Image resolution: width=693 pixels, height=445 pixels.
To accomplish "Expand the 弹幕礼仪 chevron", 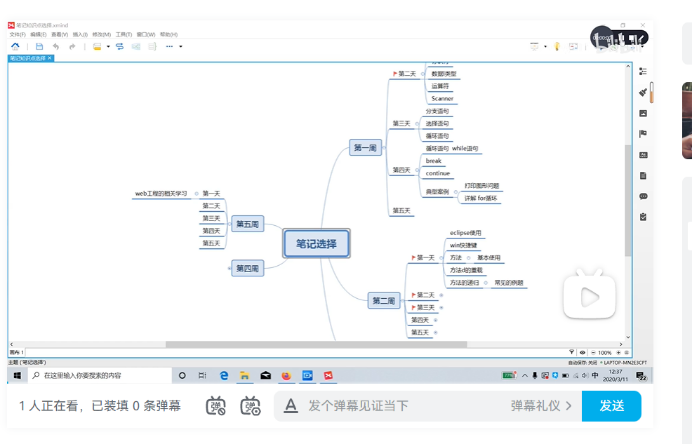I will click(x=568, y=406).
